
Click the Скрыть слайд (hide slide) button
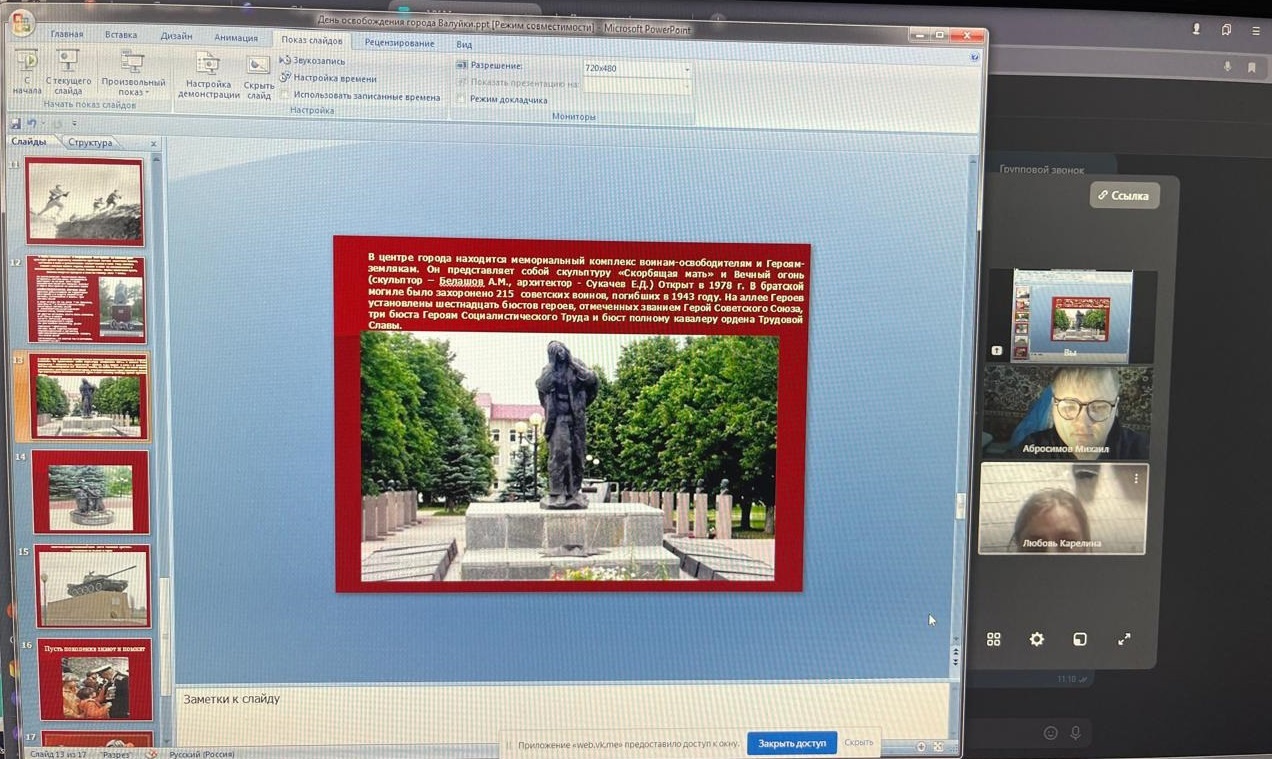[x=258, y=77]
